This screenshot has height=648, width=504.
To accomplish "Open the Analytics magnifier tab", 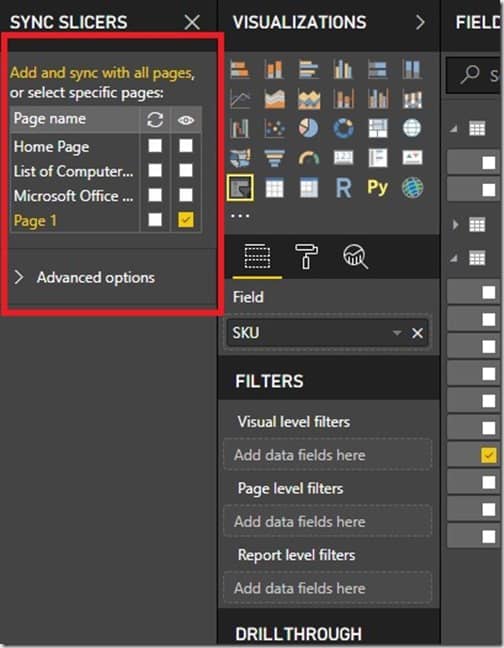I will click(355, 256).
